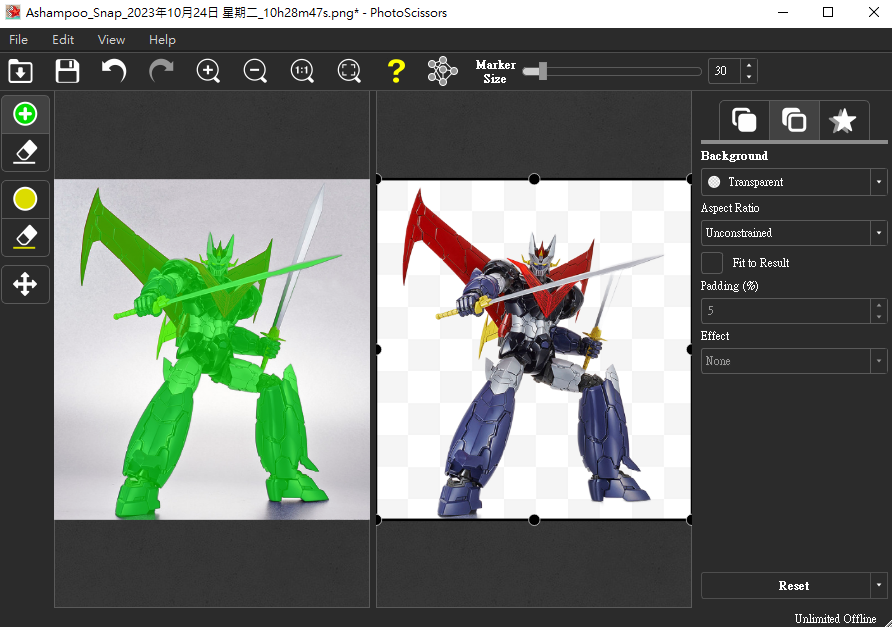Enable the Fit to Result checkbox
The height and width of the screenshot is (627, 892).
pos(712,263)
